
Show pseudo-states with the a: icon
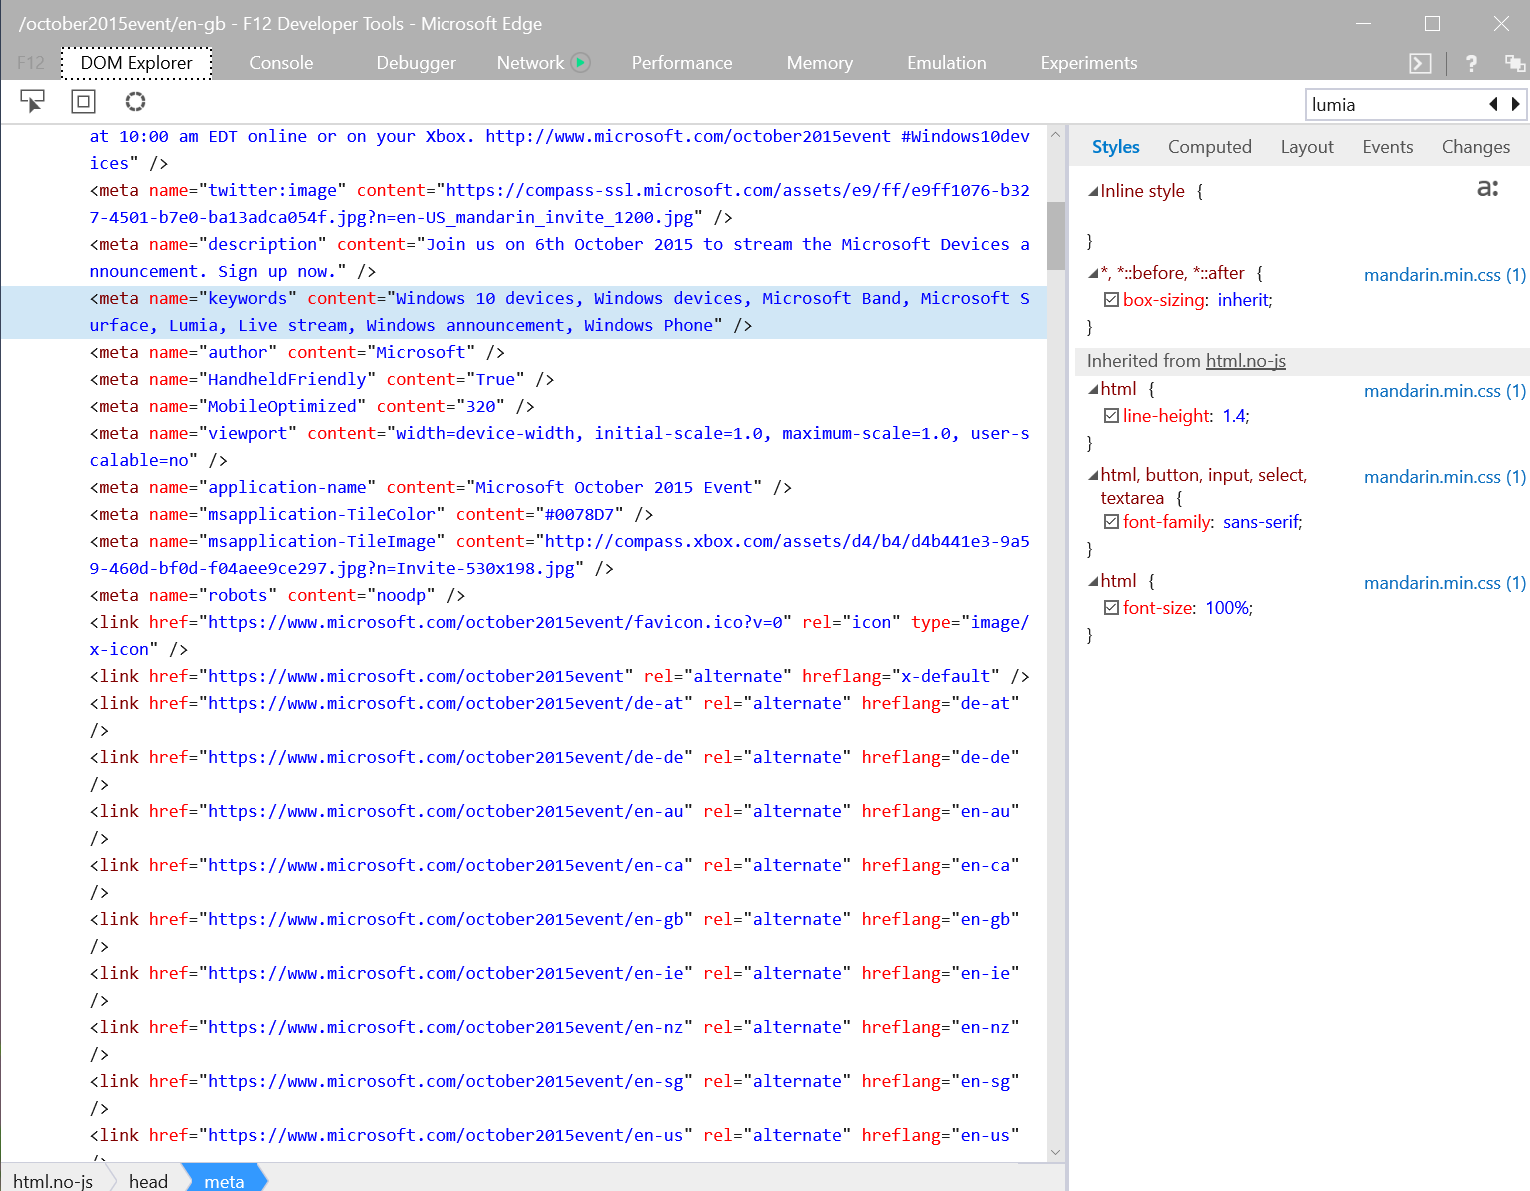click(1487, 188)
